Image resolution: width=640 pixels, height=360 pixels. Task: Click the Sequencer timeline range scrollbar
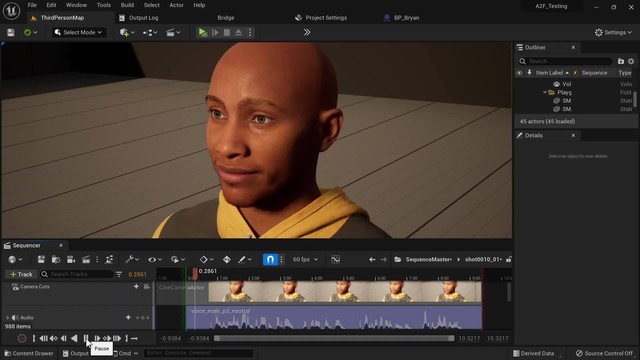[334, 338]
